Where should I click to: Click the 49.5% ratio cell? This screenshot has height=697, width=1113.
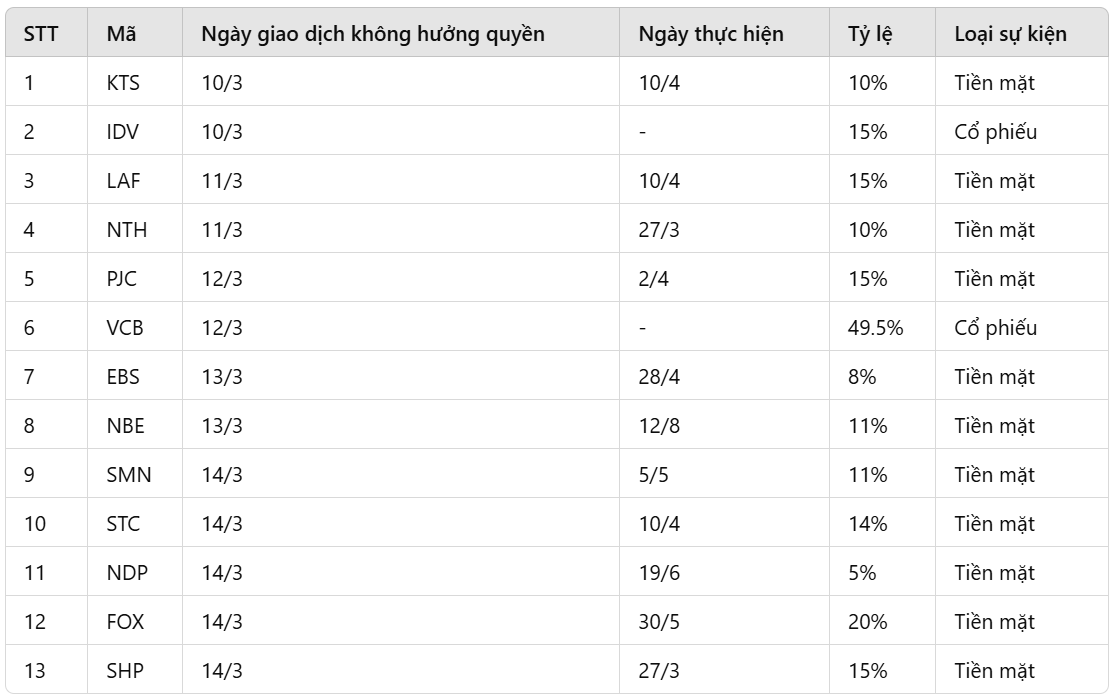876,328
